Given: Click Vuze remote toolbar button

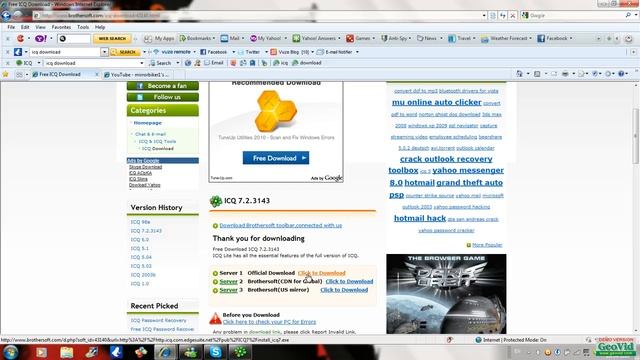Looking at the screenshot, I should (171, 52).
